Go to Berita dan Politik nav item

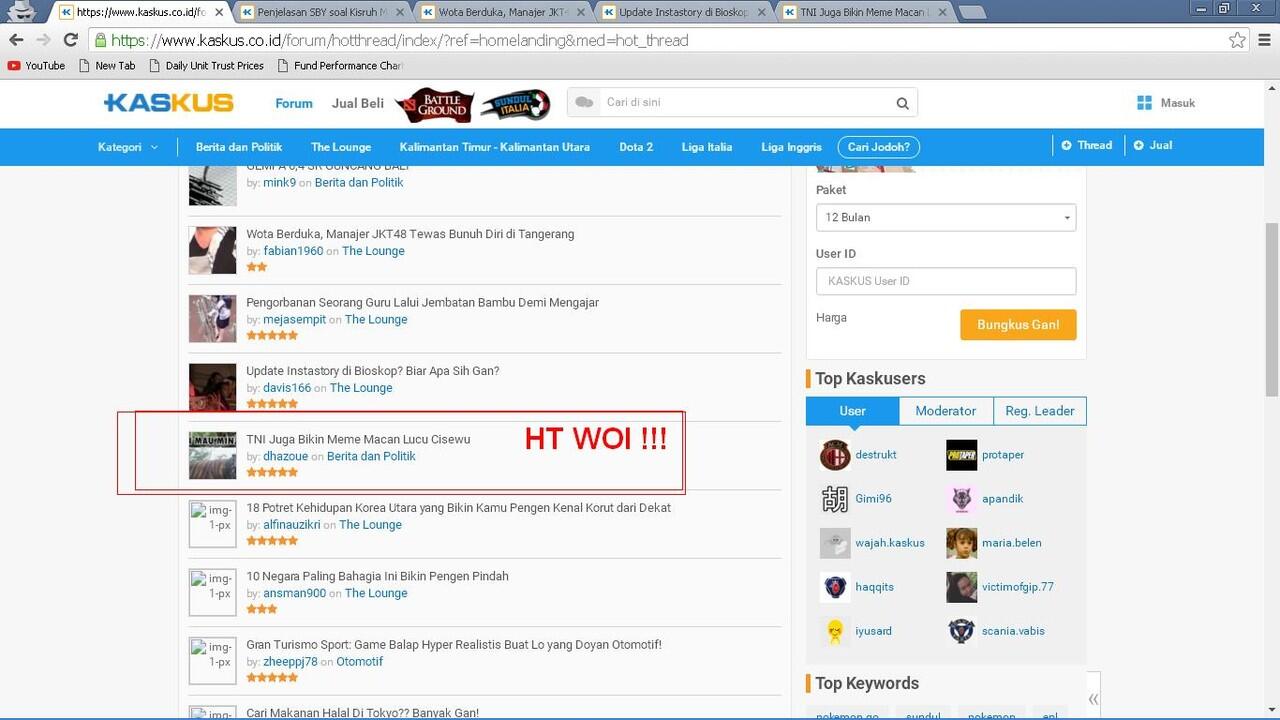[x=239, y=147]
